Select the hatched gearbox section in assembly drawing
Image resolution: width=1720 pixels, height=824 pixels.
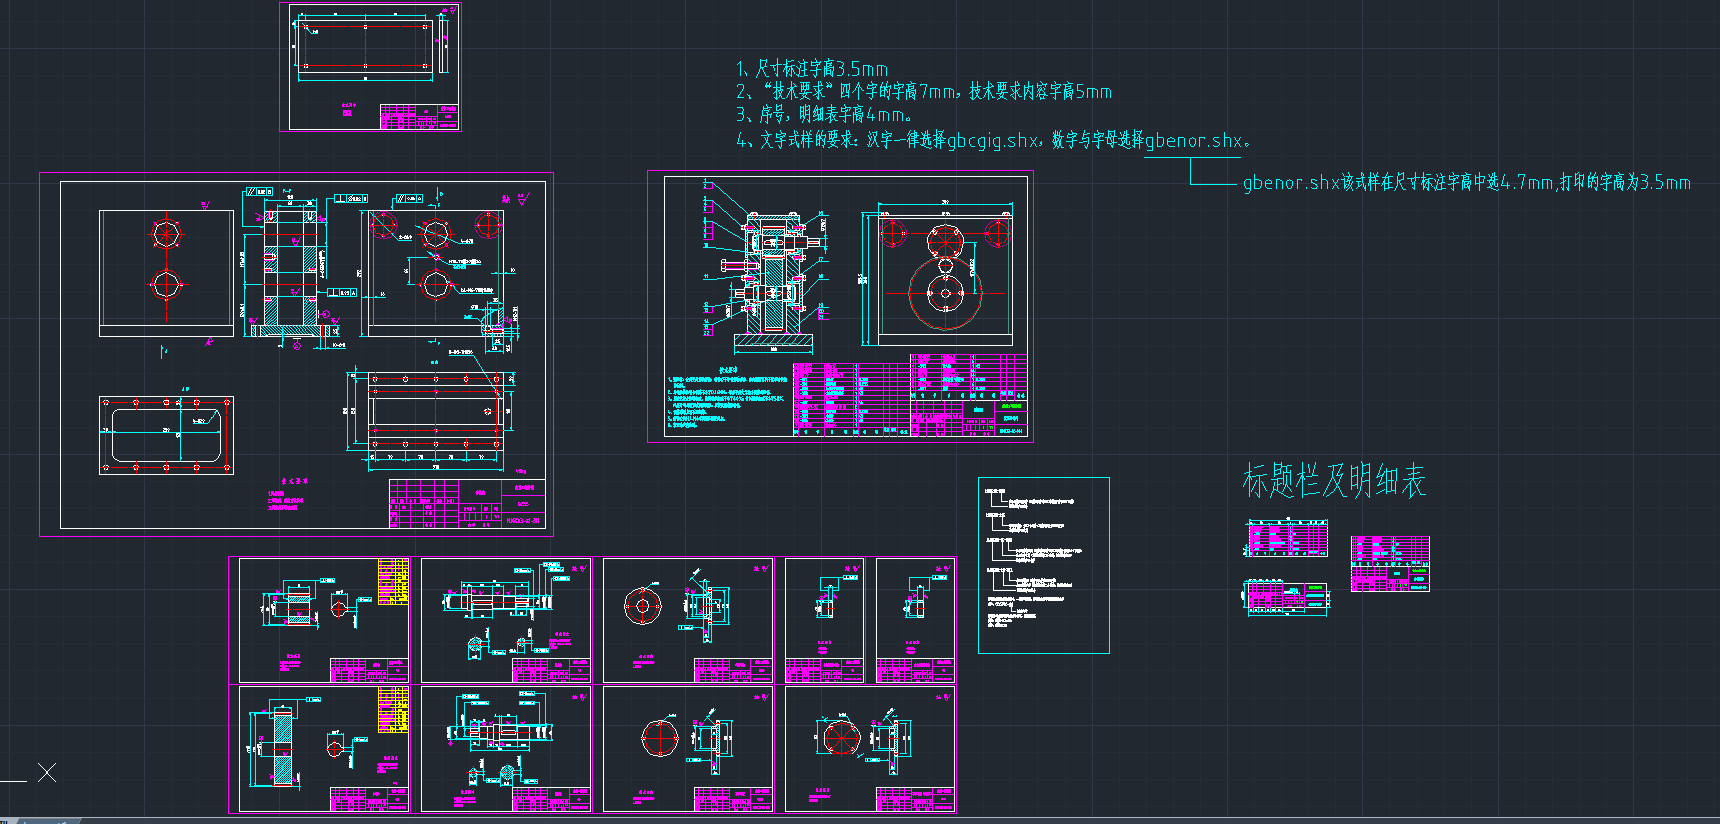pyautogui.click(x=773, y=280)
